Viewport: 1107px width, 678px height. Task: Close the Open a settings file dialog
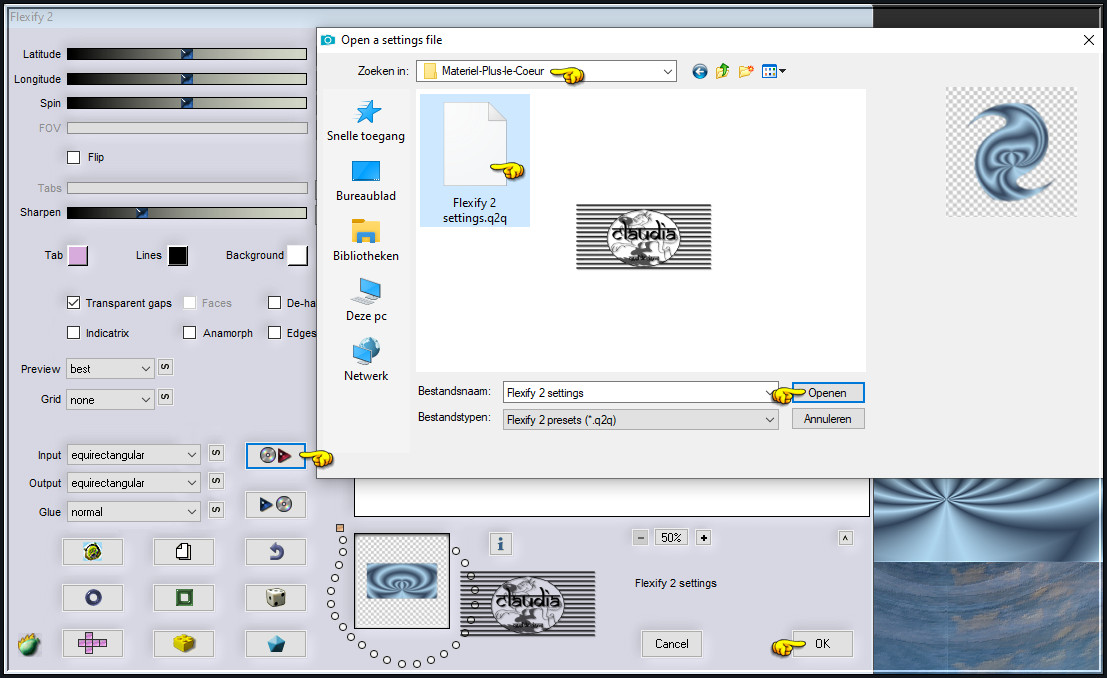click(1089, 40)
